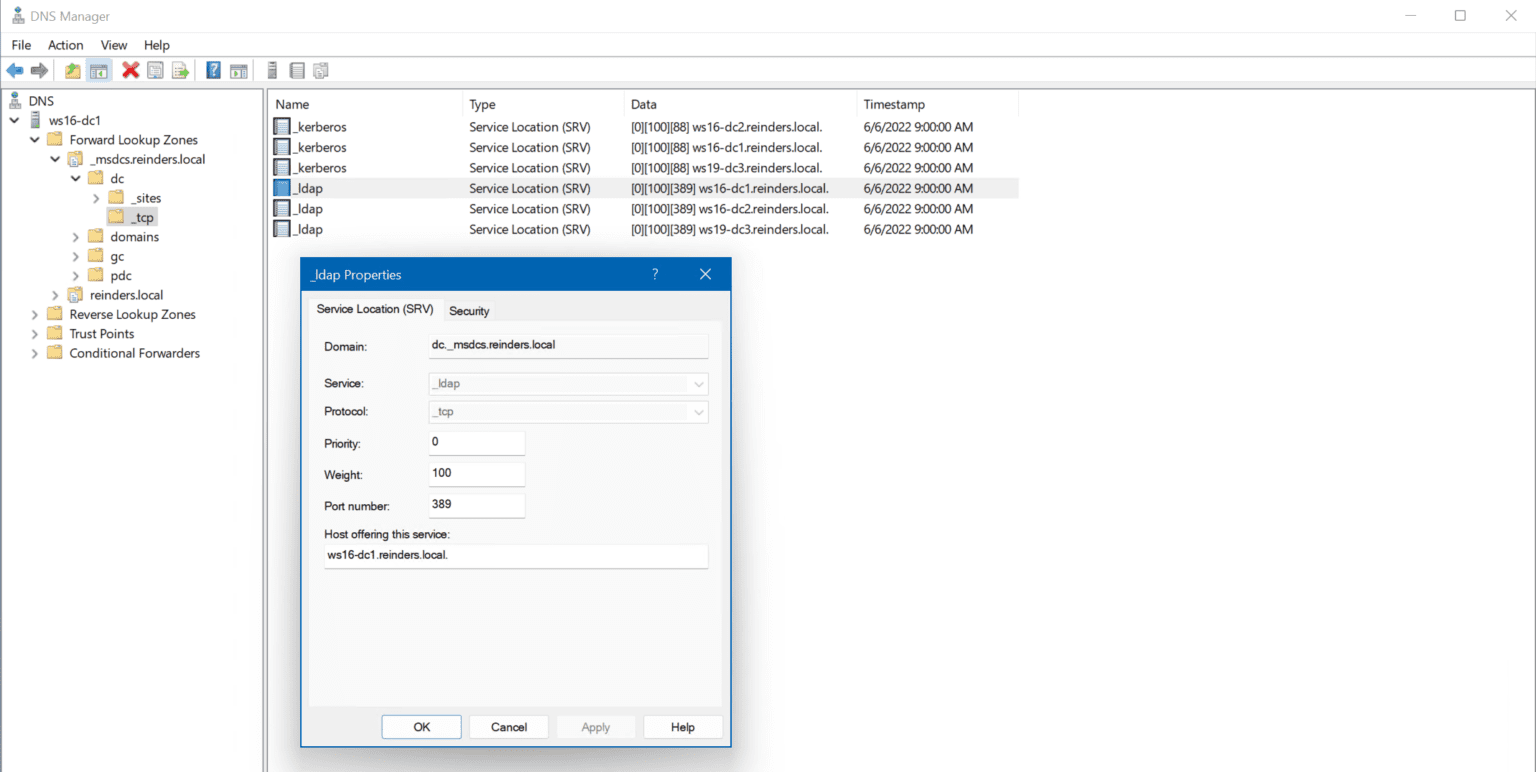The height and width of the screenshot is (772, 1536).
Task: Click the Forward navigation arrow in the toolbar
Action: (38, 69)
